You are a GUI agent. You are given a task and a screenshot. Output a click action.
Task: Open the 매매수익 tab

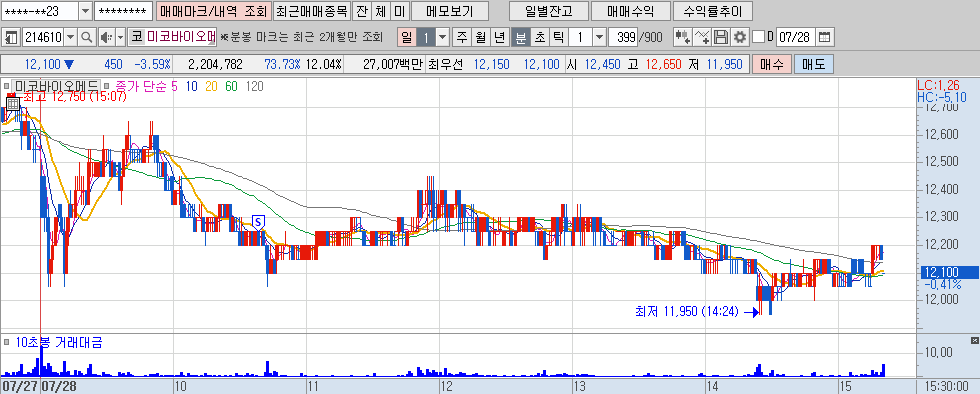631,11
